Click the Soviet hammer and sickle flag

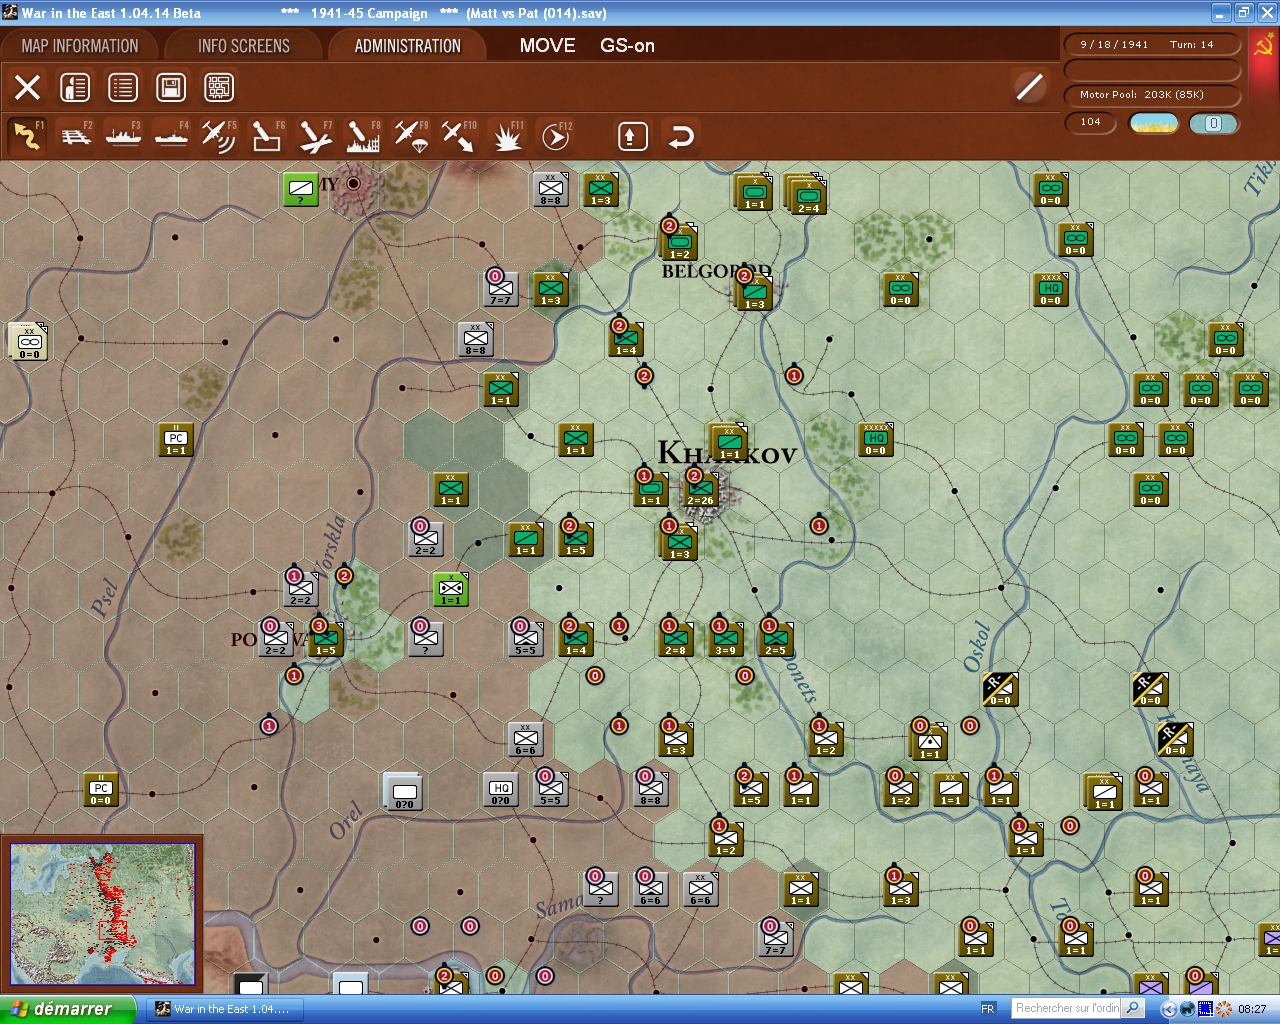point(1263,47)
